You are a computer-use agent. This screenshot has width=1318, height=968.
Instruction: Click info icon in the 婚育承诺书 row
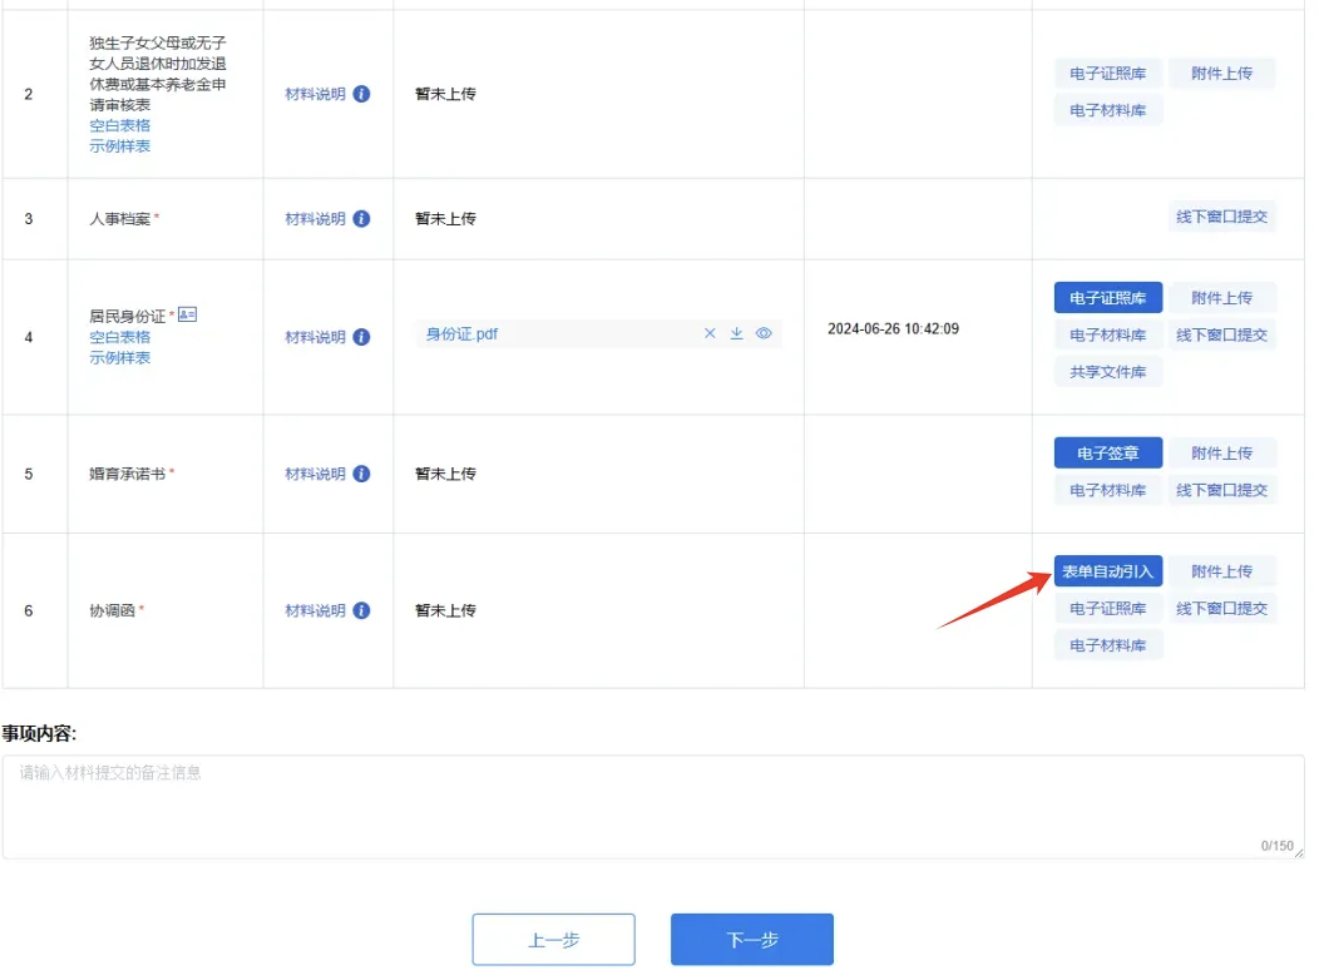(x=362, y=474)
